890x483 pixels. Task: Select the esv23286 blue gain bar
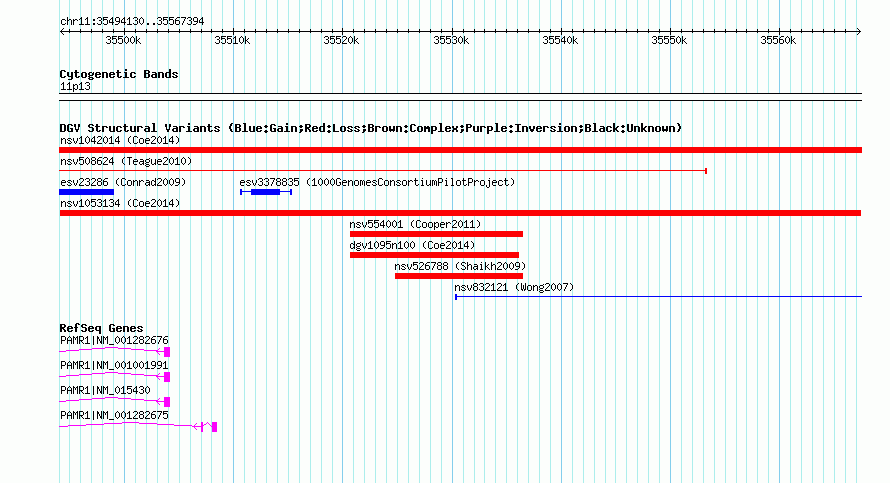(86, 192)
